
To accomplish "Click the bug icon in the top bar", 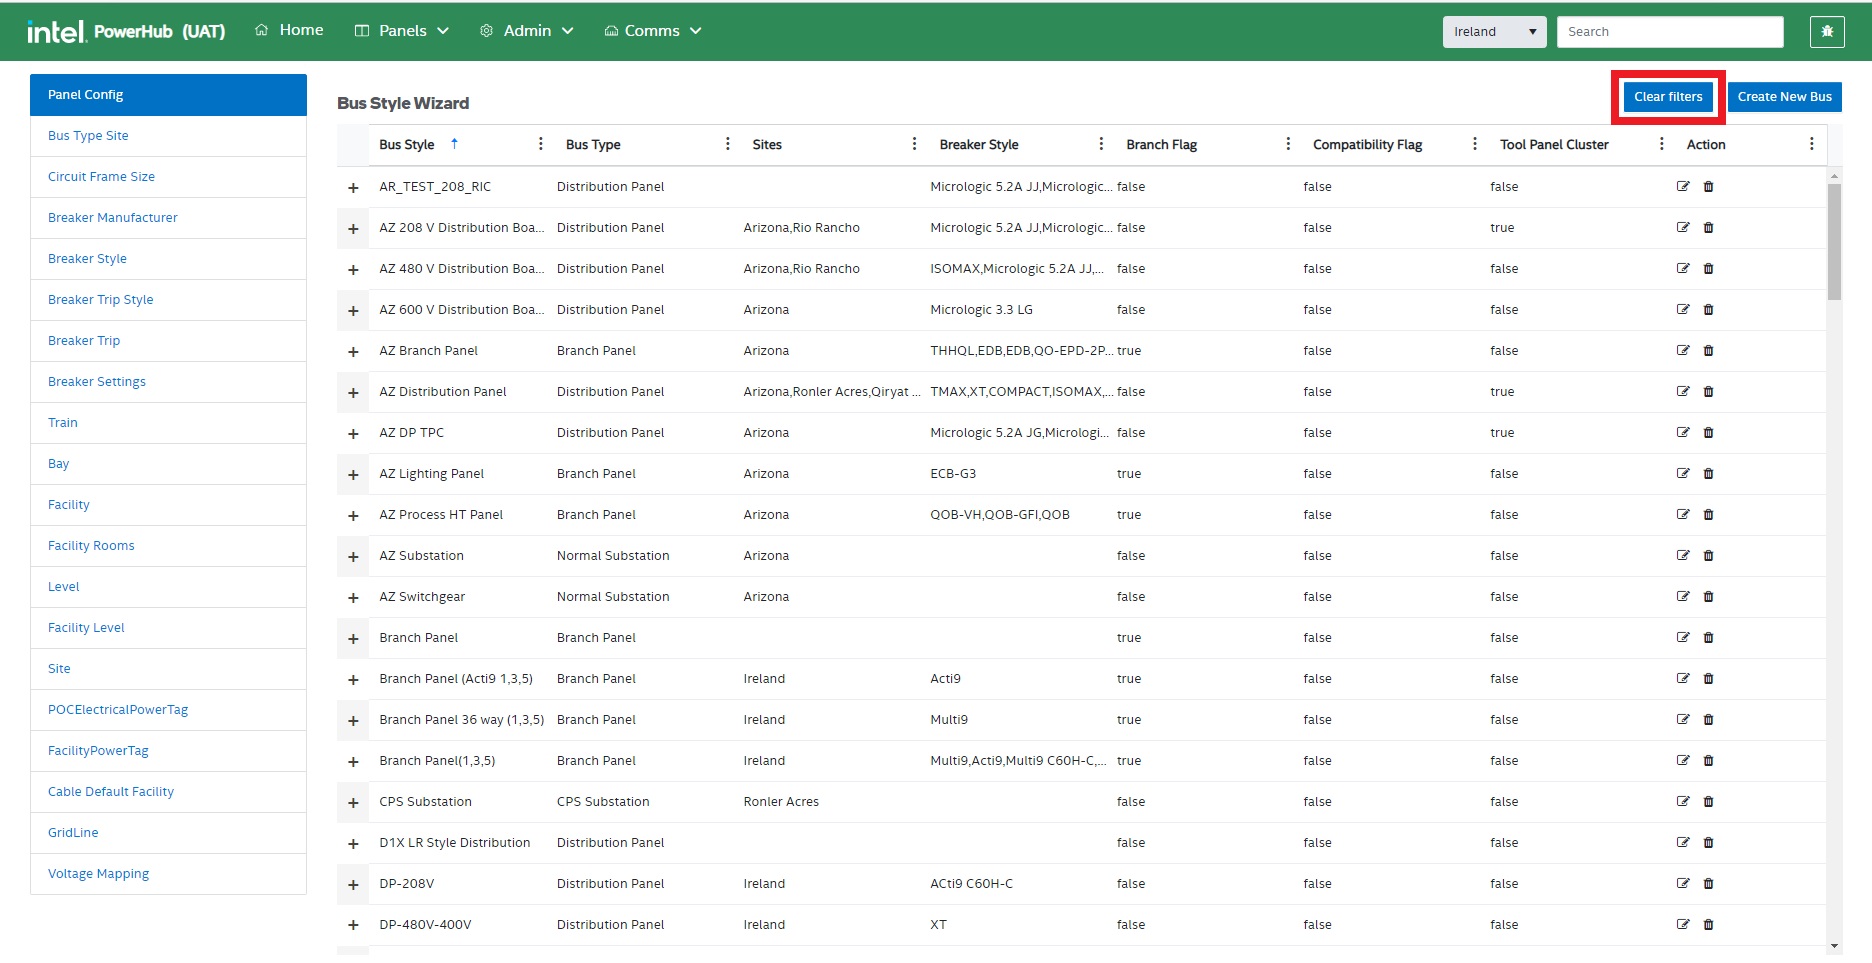I will pos(1826,32).
